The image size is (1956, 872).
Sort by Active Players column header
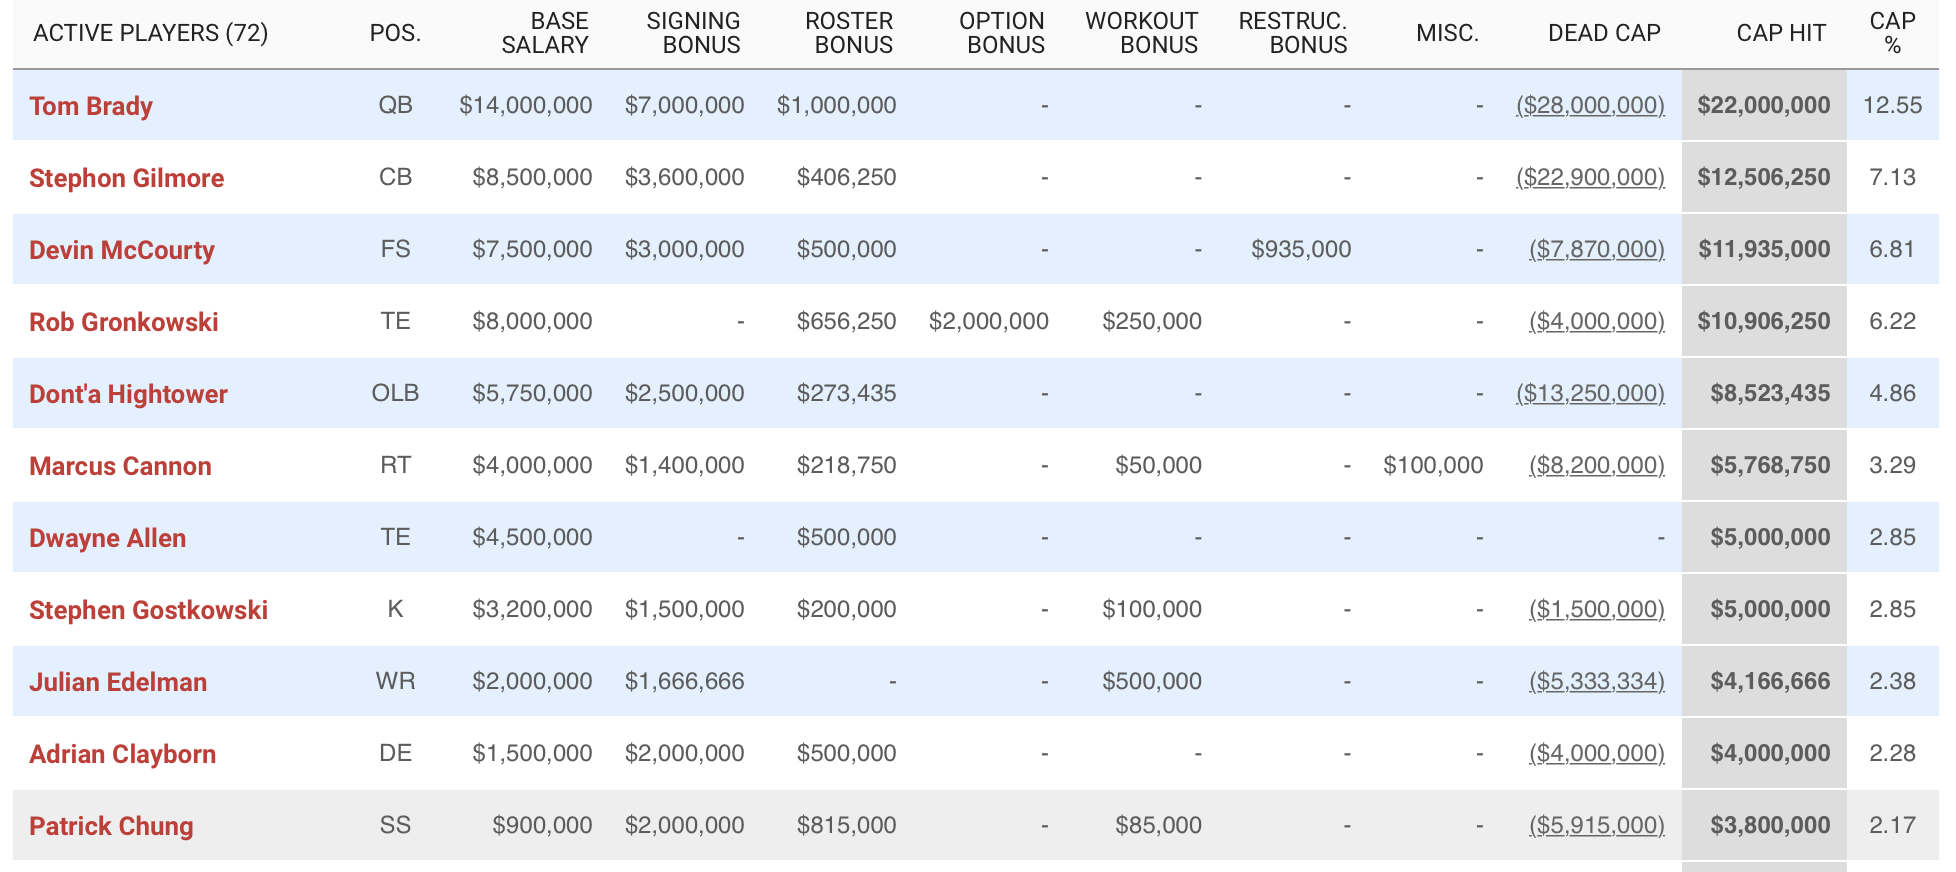(151, 33)
